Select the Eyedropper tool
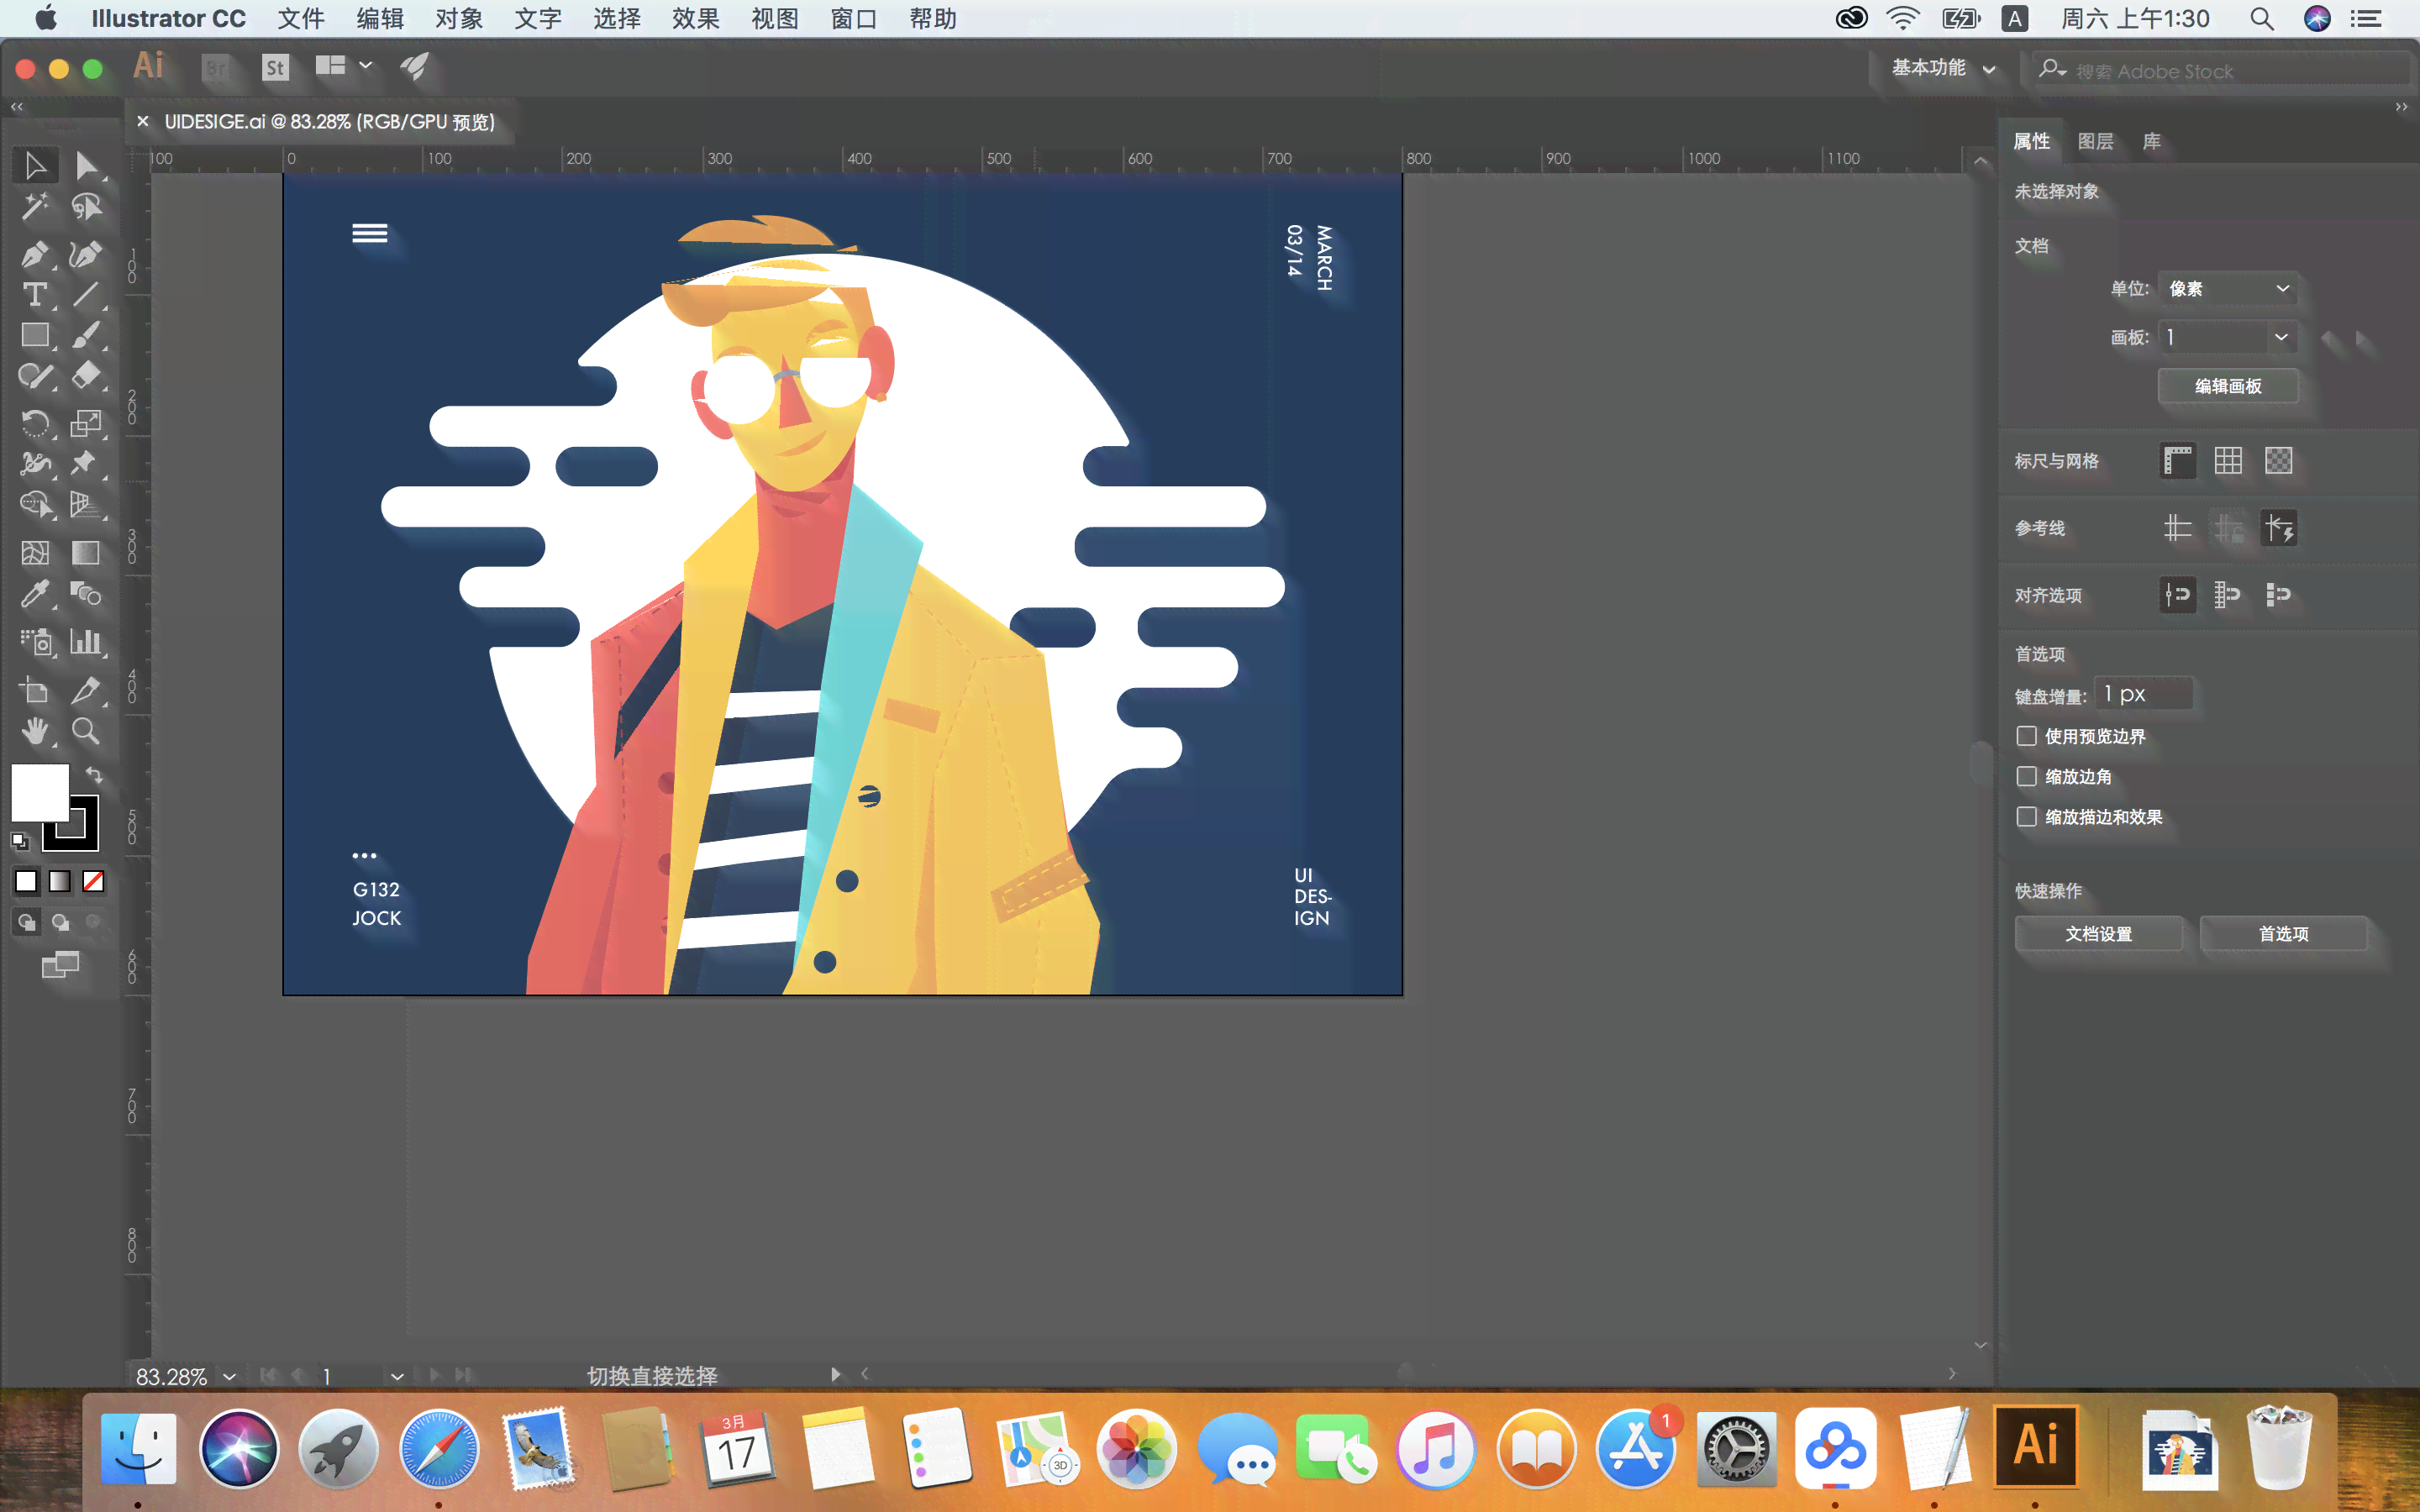 (35, 594)
